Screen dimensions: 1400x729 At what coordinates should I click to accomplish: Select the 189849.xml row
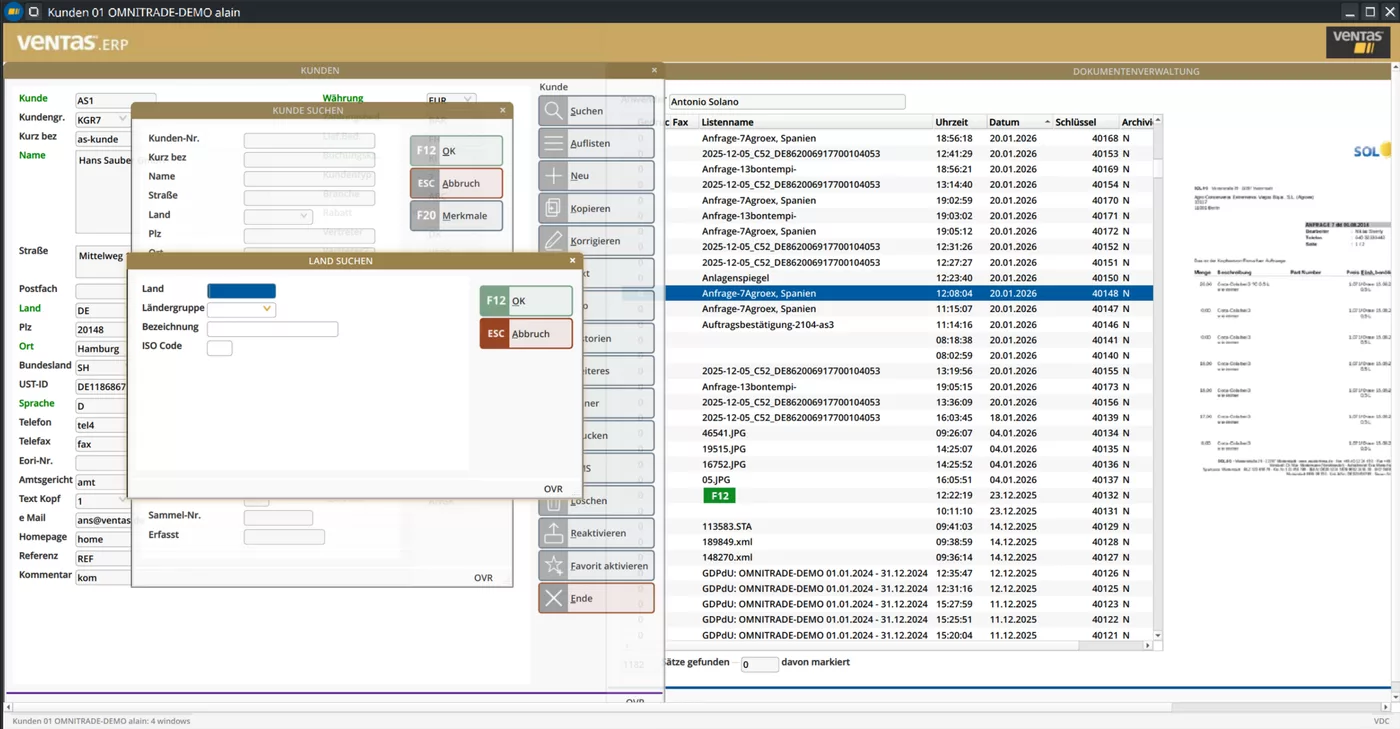click(908, 542)
